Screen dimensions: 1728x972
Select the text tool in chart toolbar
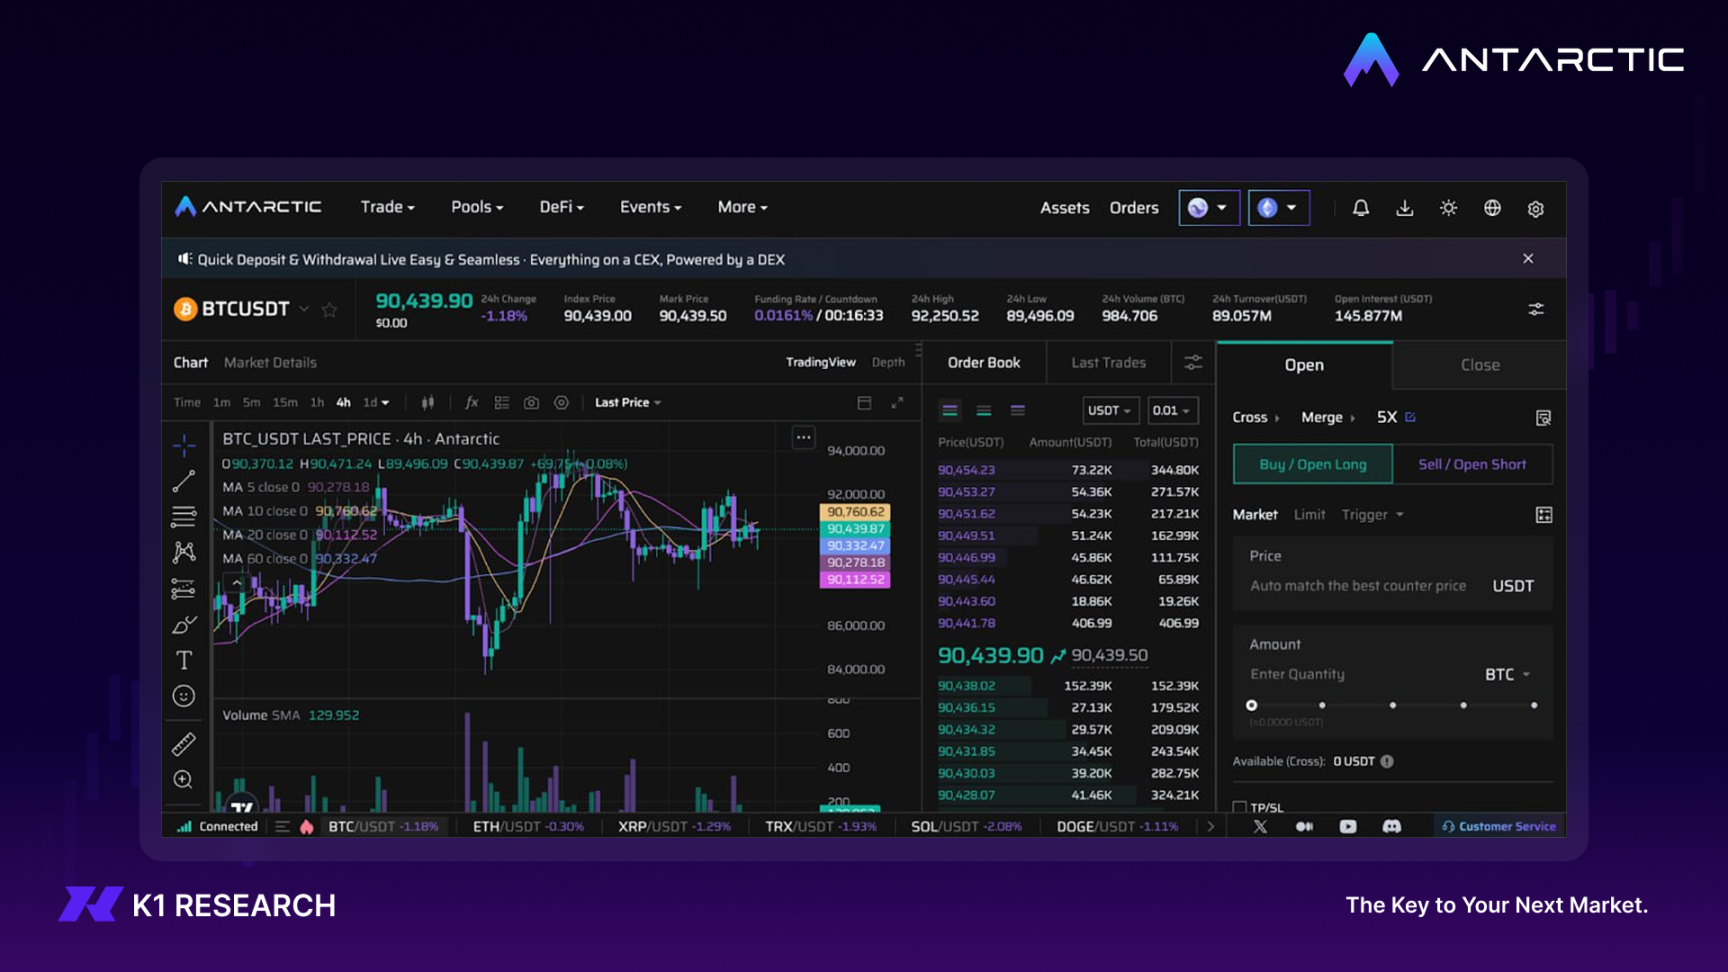pos(184,660)
